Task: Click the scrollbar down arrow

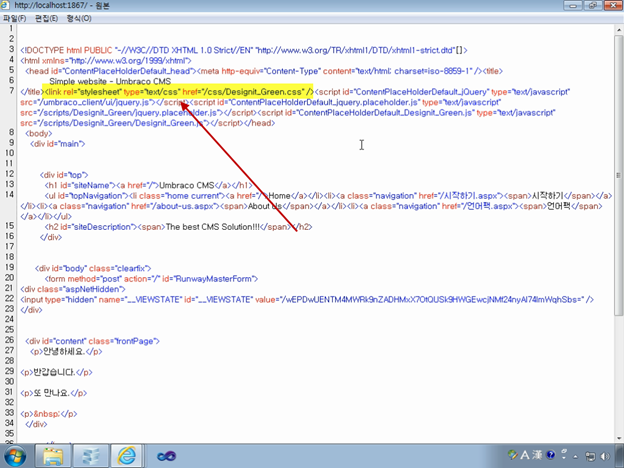Action: coord(618,438)
